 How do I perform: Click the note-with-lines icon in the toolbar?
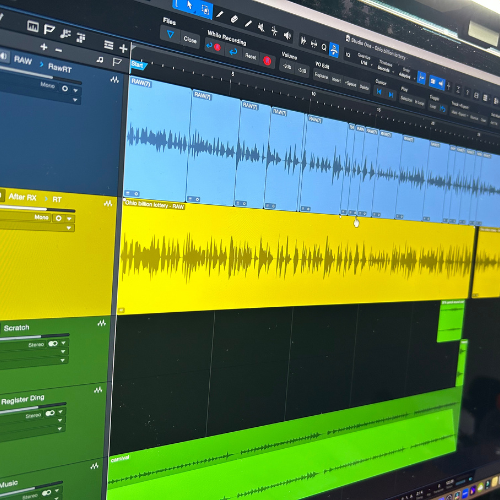pyautogui.click(x=65, y=34)
